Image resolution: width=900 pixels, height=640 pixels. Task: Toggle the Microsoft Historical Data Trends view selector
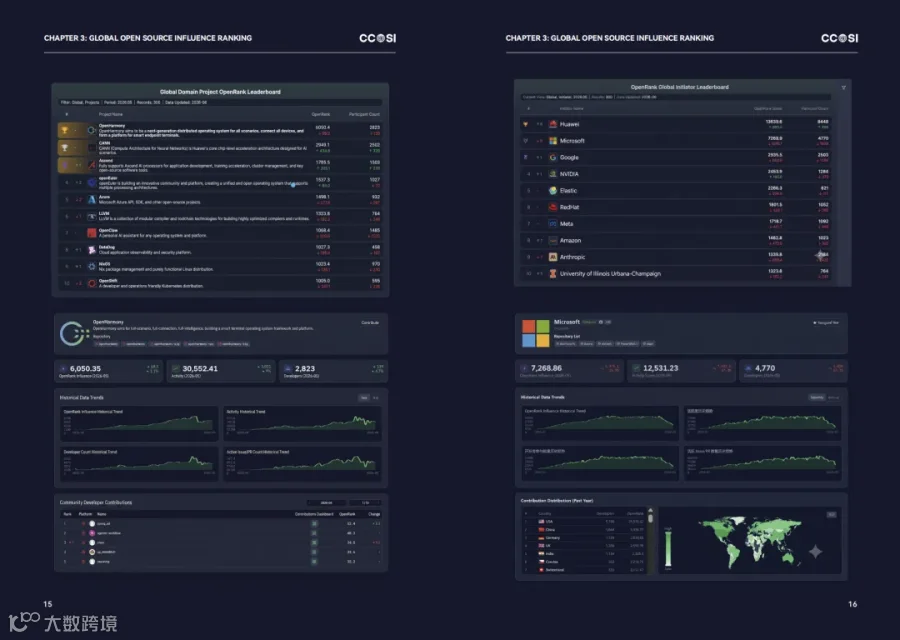(x=817, y=397)
